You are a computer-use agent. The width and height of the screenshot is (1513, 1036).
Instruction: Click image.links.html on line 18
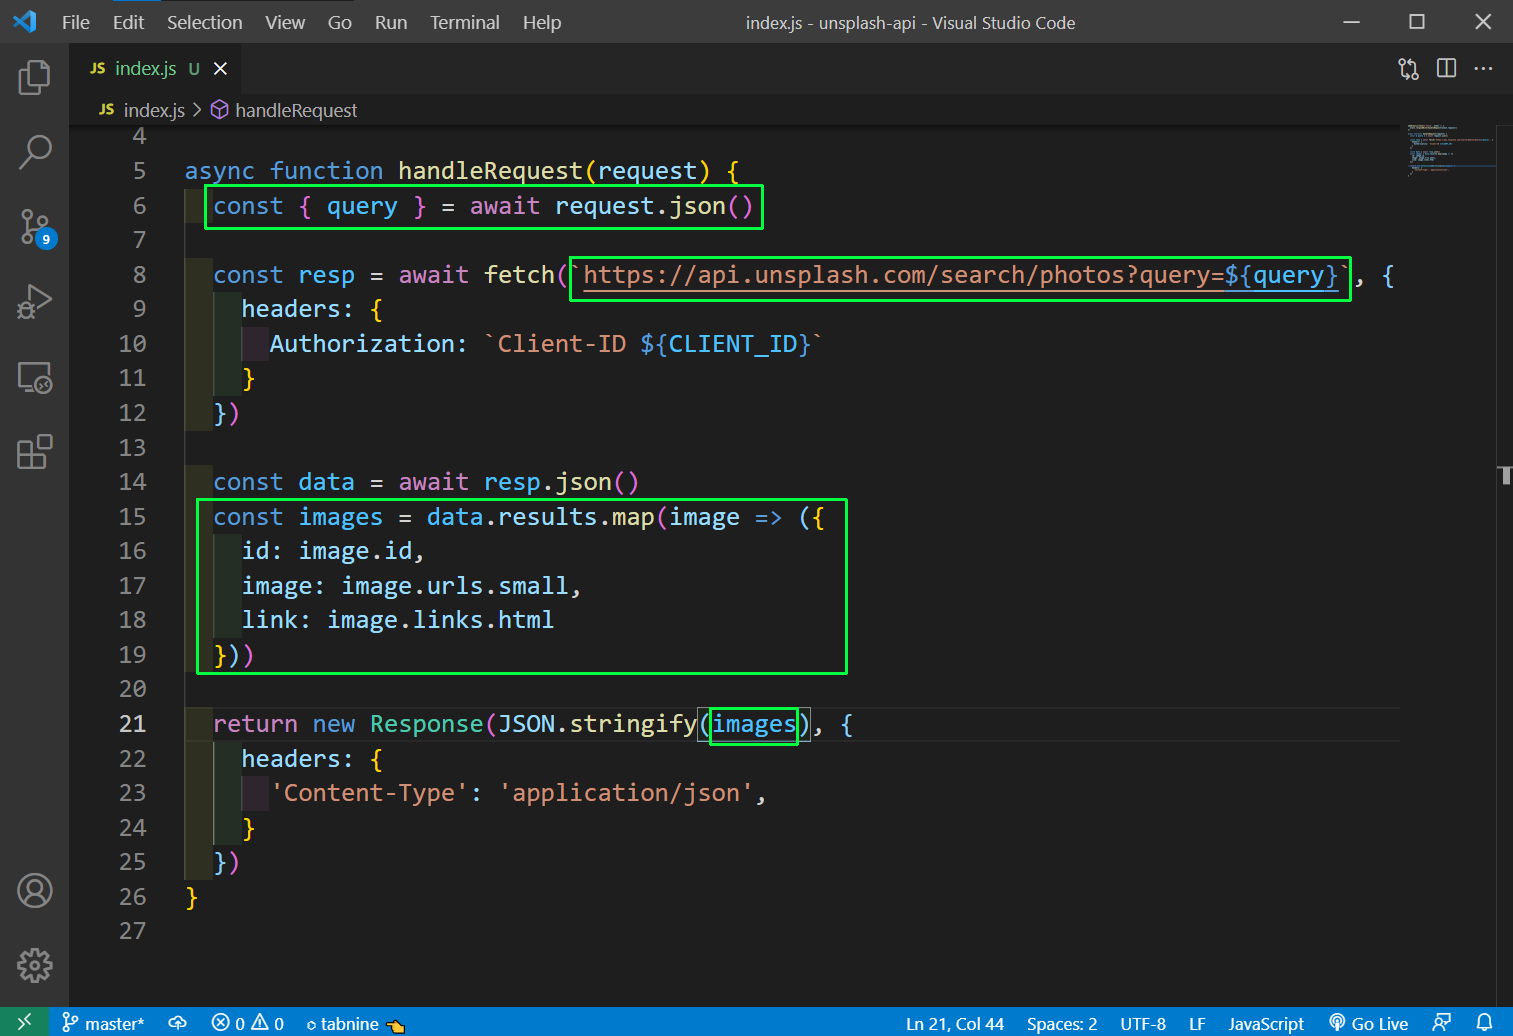pyautogui.click(x=441, y=620)
